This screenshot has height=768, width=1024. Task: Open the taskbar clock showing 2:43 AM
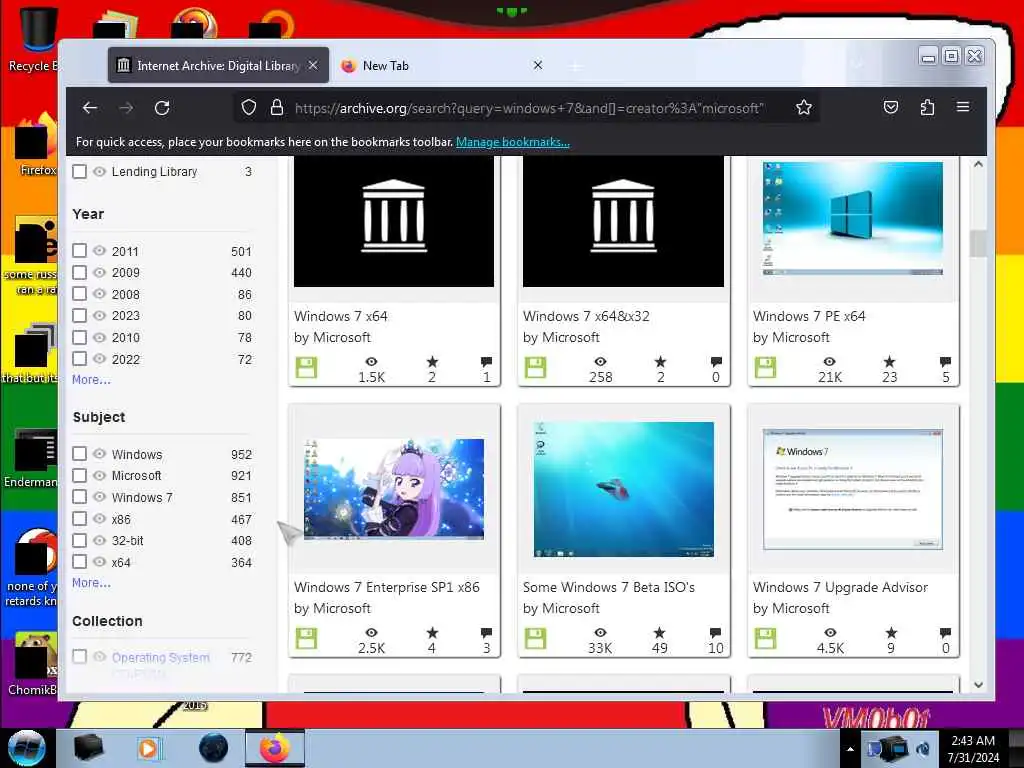973,749
